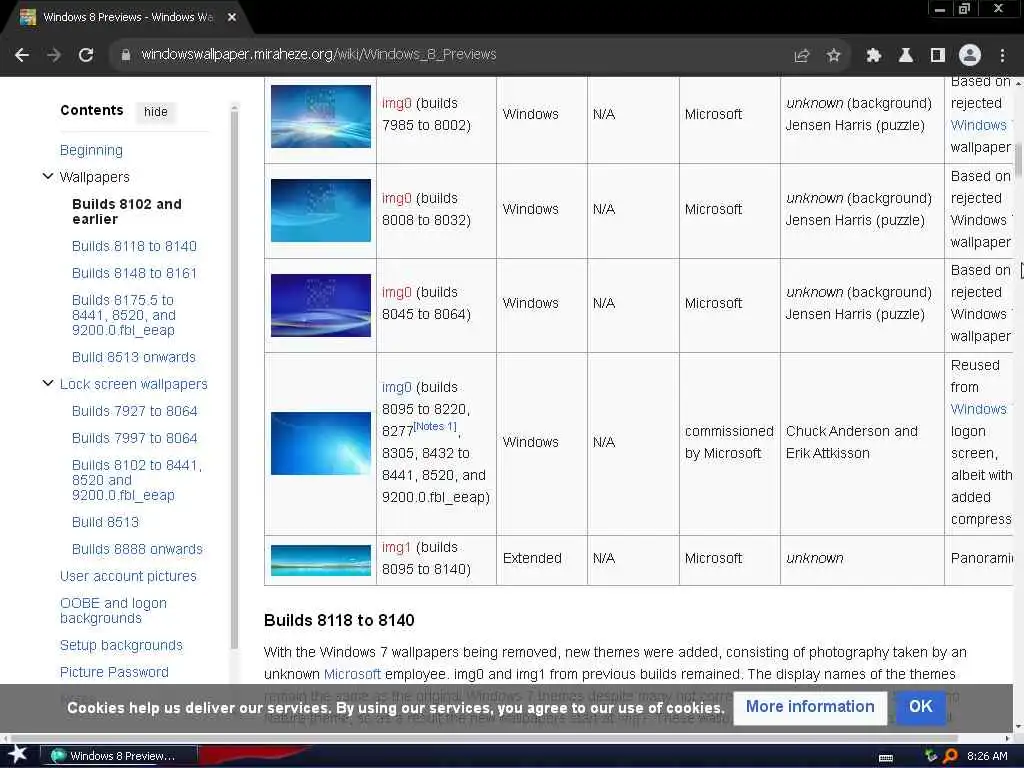Jump to Beginning section

click(x=91, y=150)
